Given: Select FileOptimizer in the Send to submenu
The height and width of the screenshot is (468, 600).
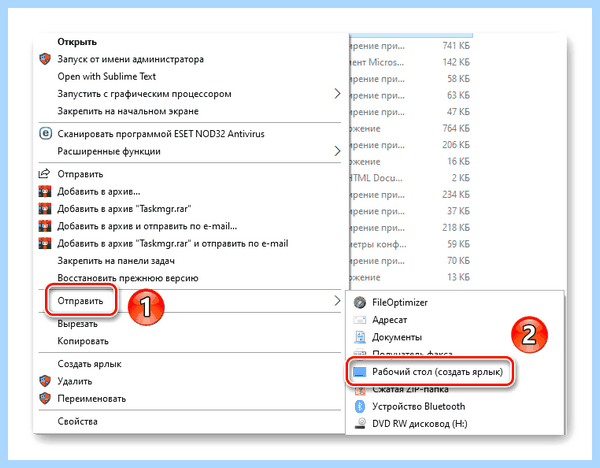Looking at the screenshot, I should click(x=400, y=303).
